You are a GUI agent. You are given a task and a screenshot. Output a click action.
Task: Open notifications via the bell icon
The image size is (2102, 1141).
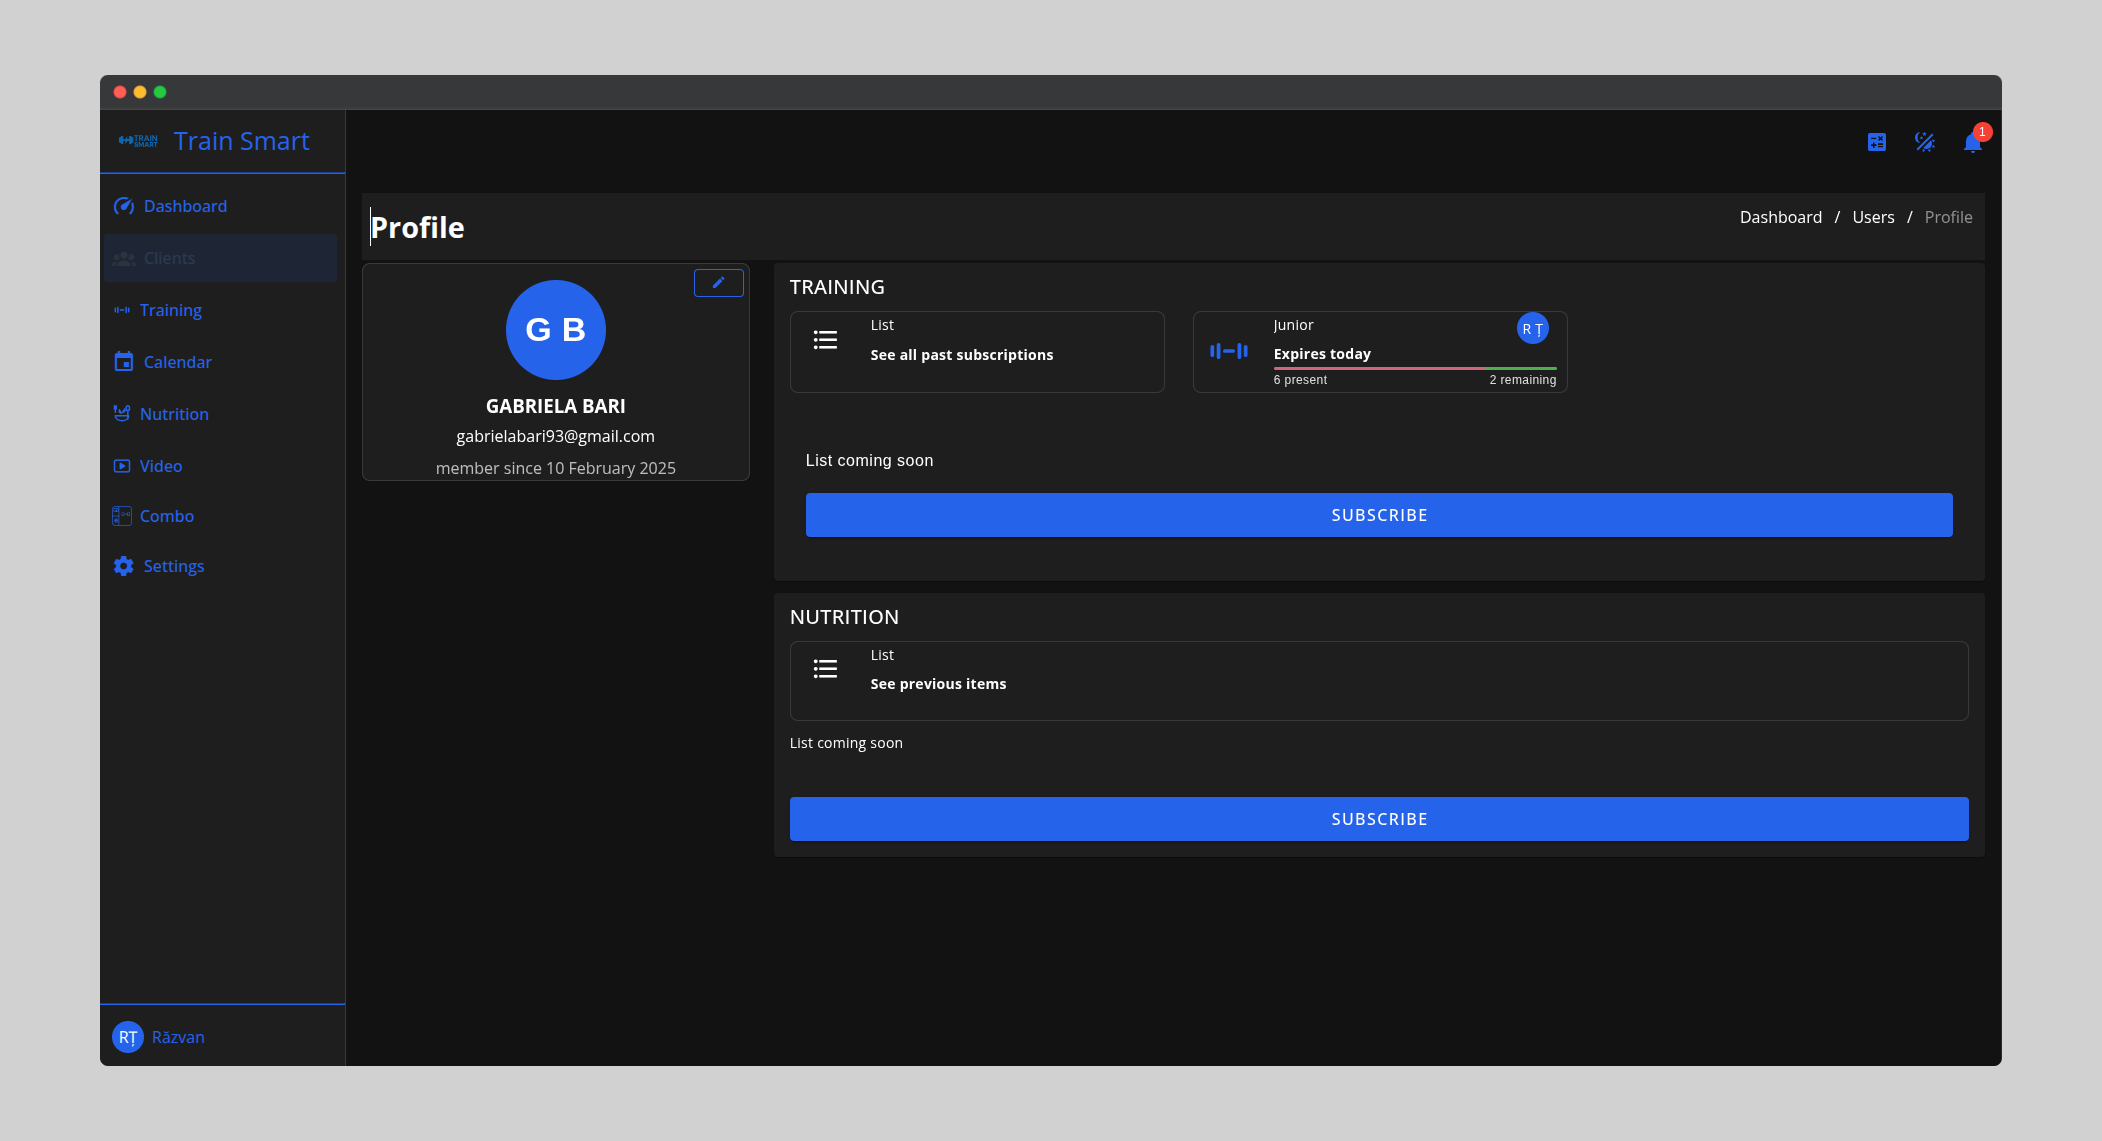click(1972, 143)
